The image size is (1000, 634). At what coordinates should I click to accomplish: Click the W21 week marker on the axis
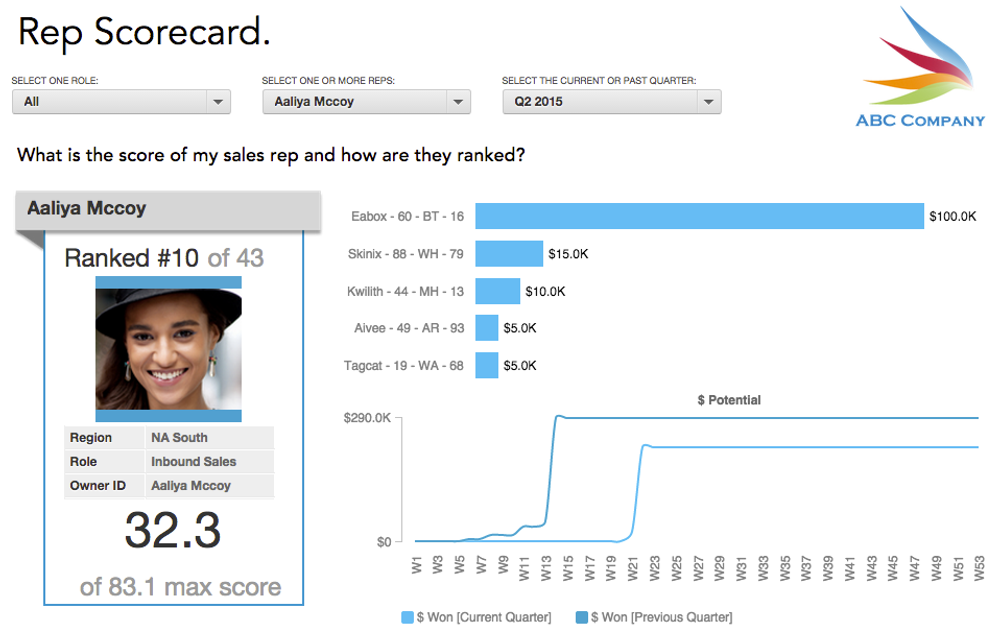tap(633, 568)
